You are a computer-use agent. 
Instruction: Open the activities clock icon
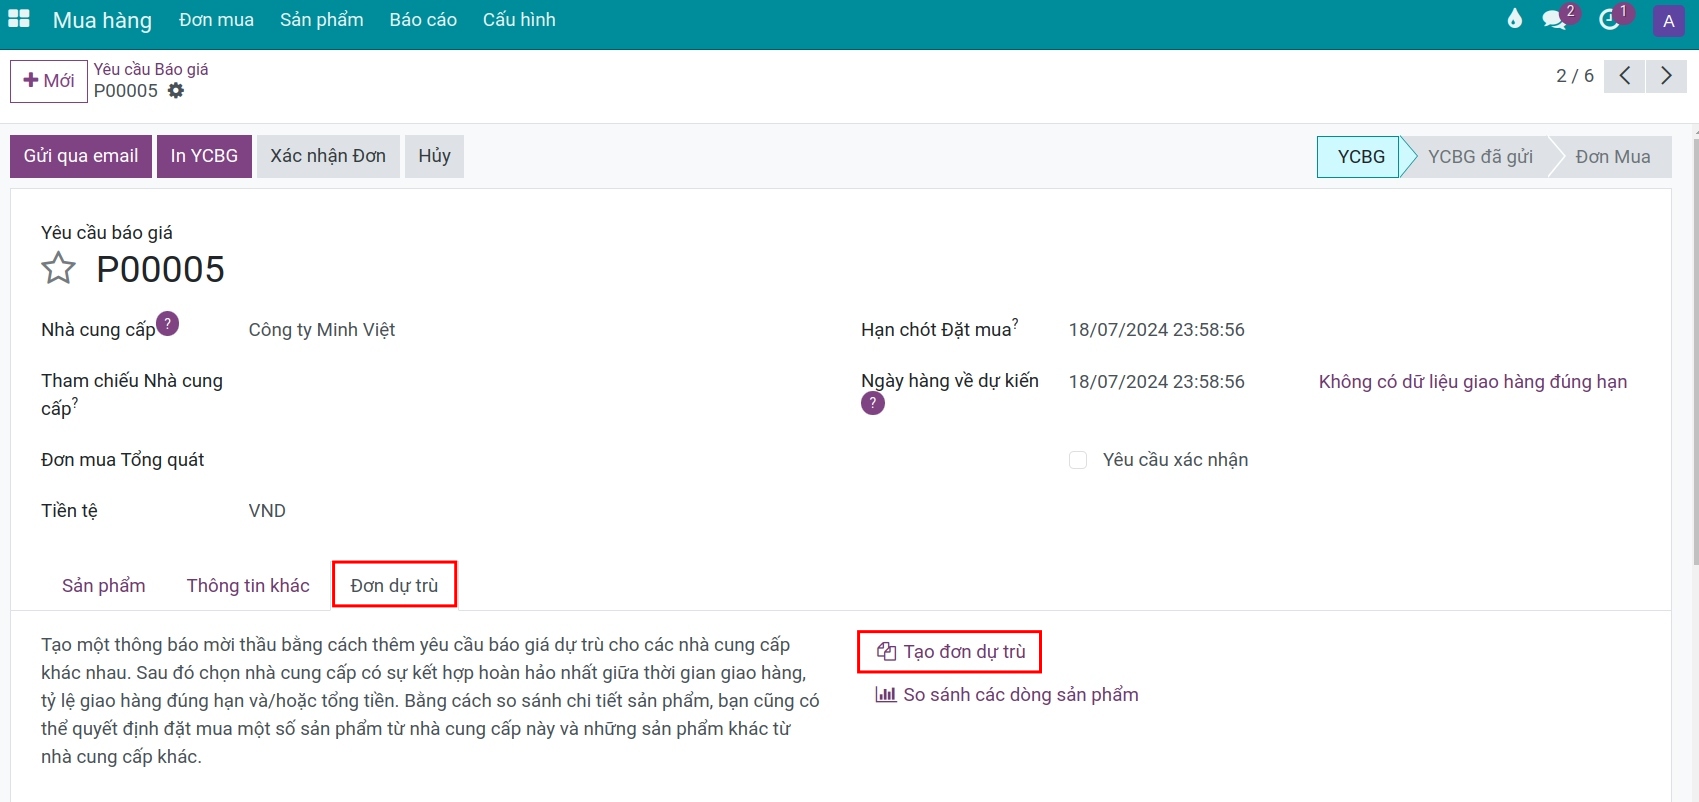(1610, 19)
